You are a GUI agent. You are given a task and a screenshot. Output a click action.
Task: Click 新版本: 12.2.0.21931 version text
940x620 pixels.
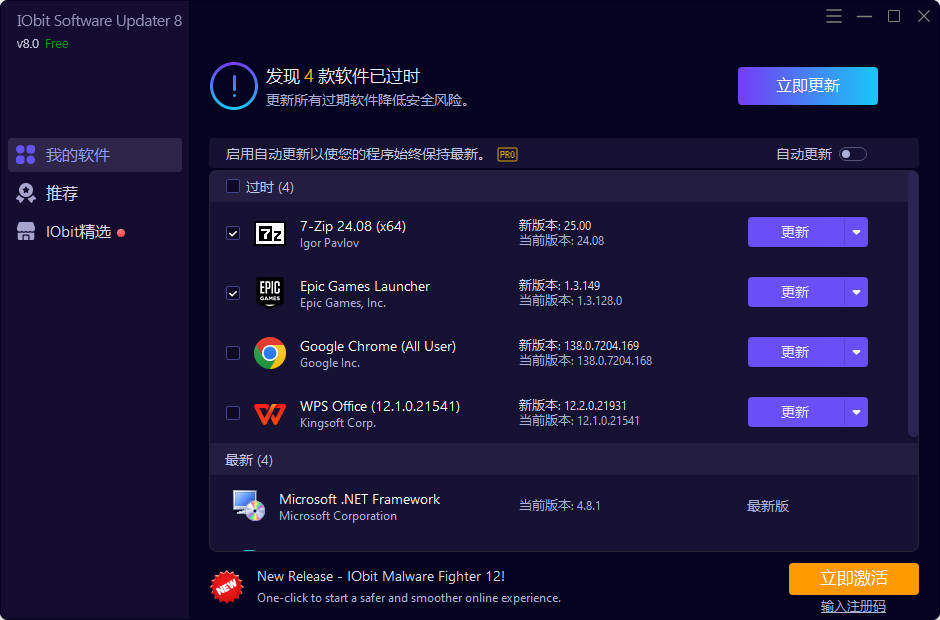(x=573, y=405)
